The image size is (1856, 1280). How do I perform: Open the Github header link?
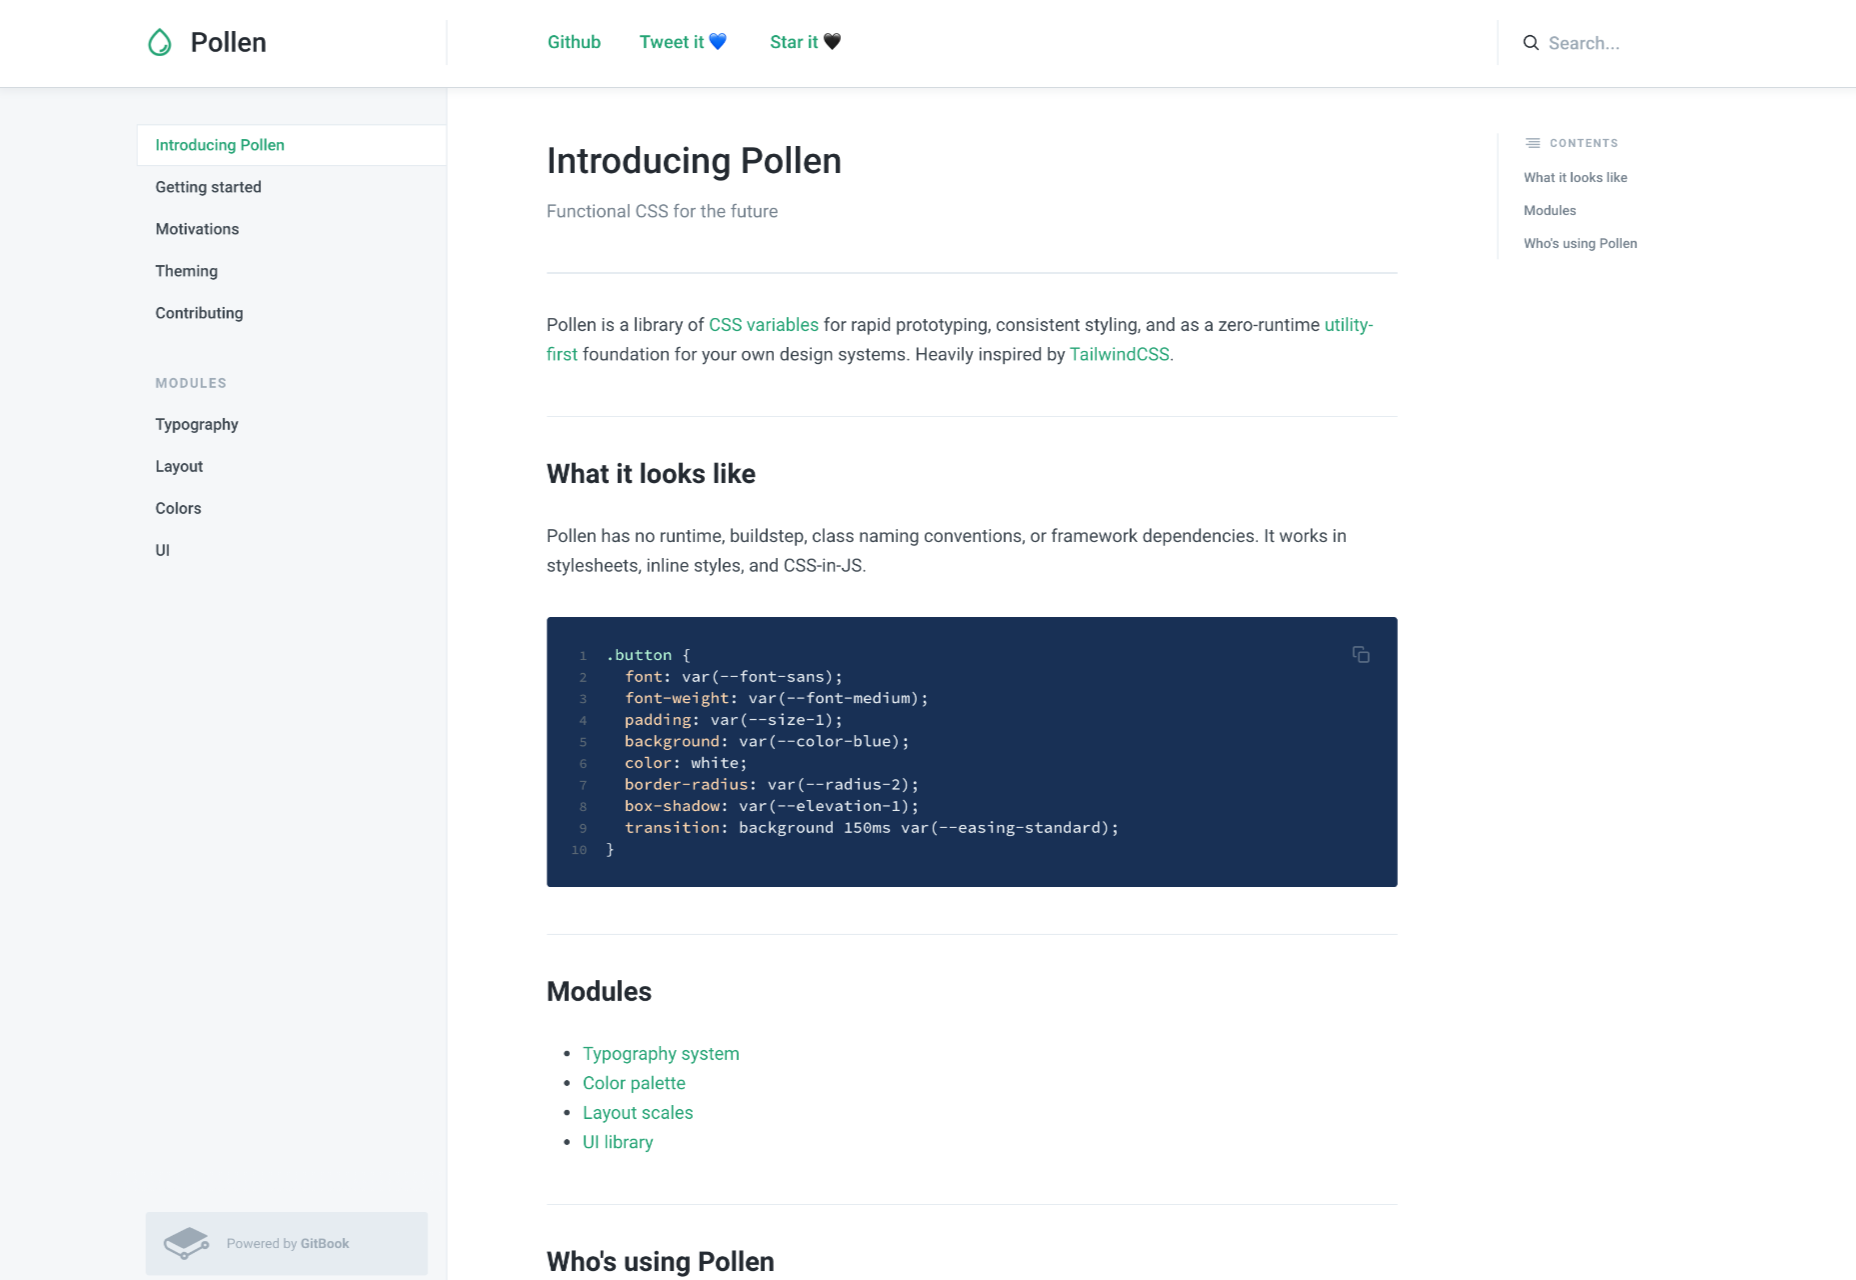(574, 42)
